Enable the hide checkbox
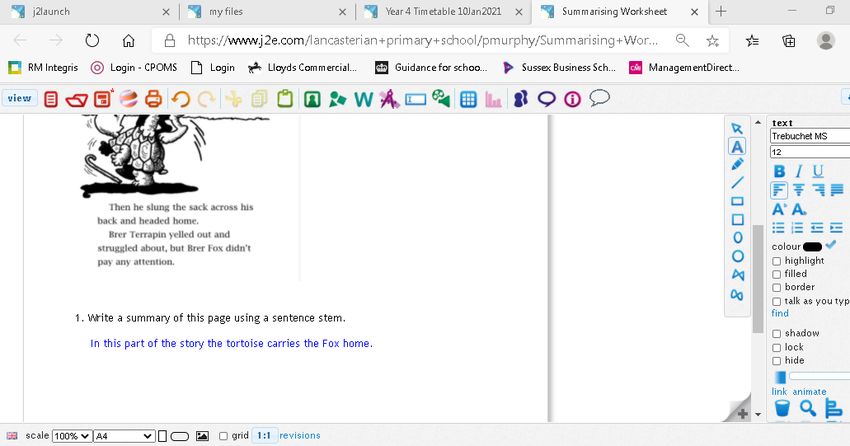850x446 pixels. click(776, 361)
